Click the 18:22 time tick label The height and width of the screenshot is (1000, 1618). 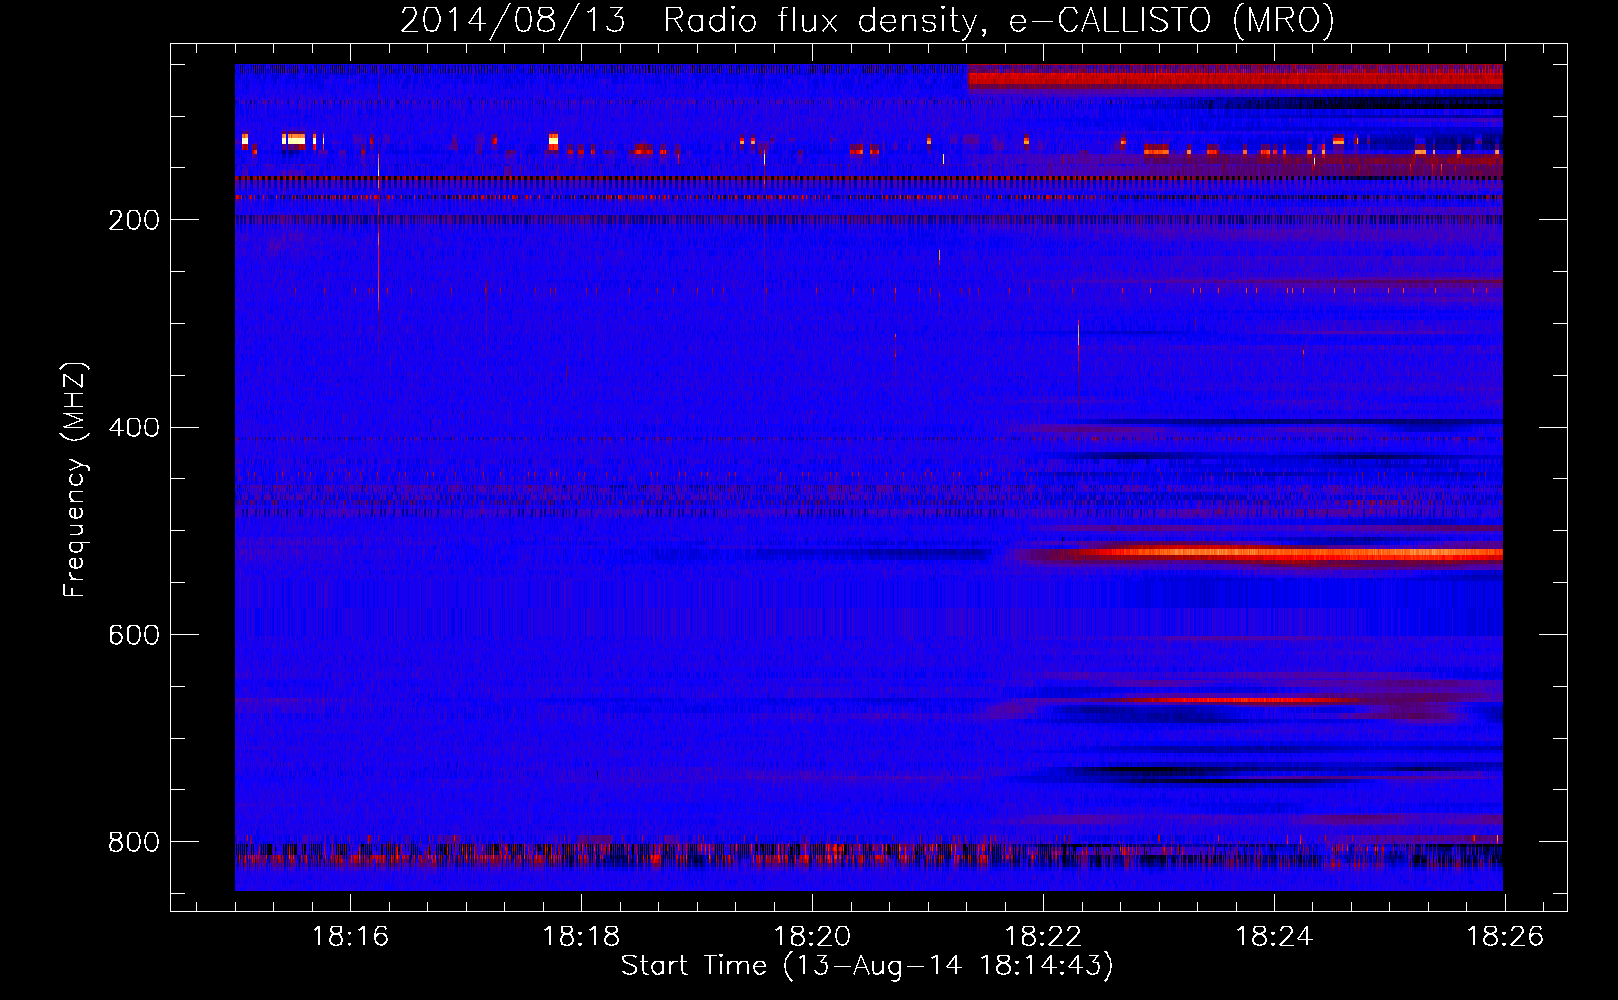(x=1043, y=936)
